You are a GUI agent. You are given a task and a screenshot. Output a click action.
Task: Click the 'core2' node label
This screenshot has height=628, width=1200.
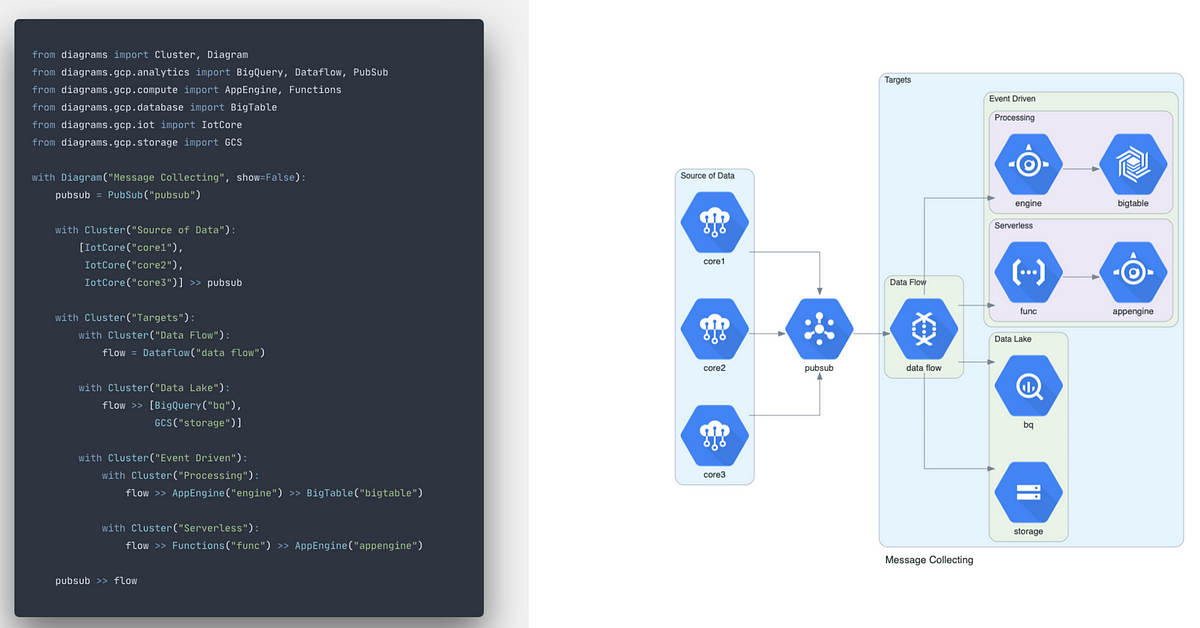[x=714, y=367]
